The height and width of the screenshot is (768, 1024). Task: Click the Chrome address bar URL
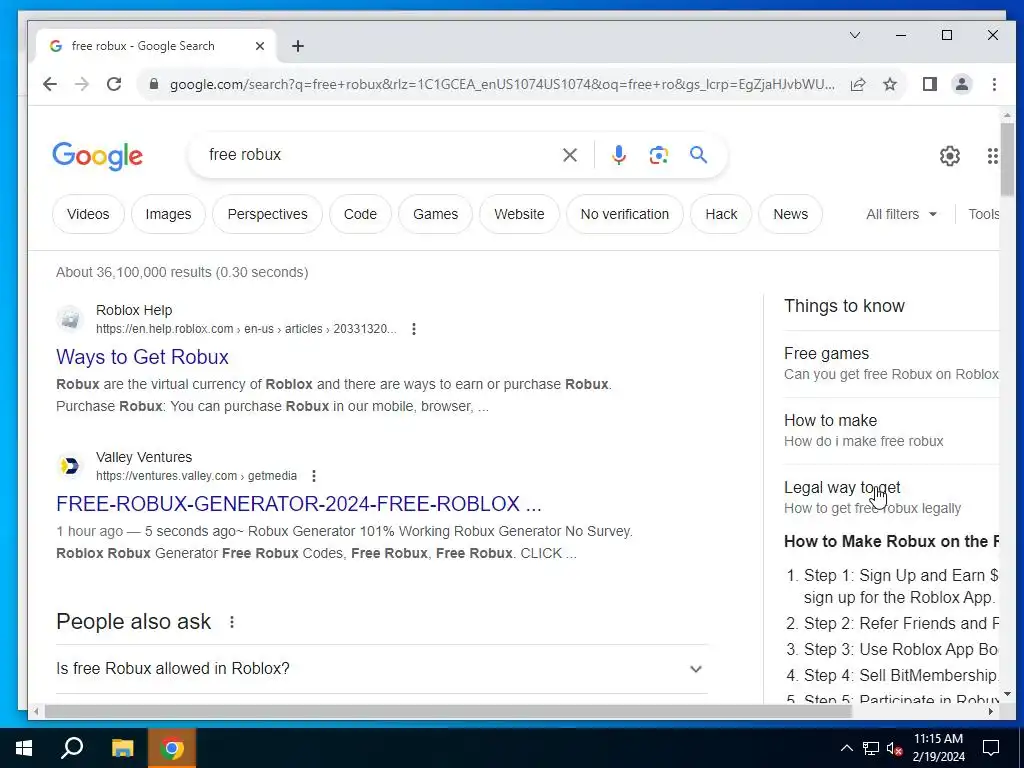502,84
